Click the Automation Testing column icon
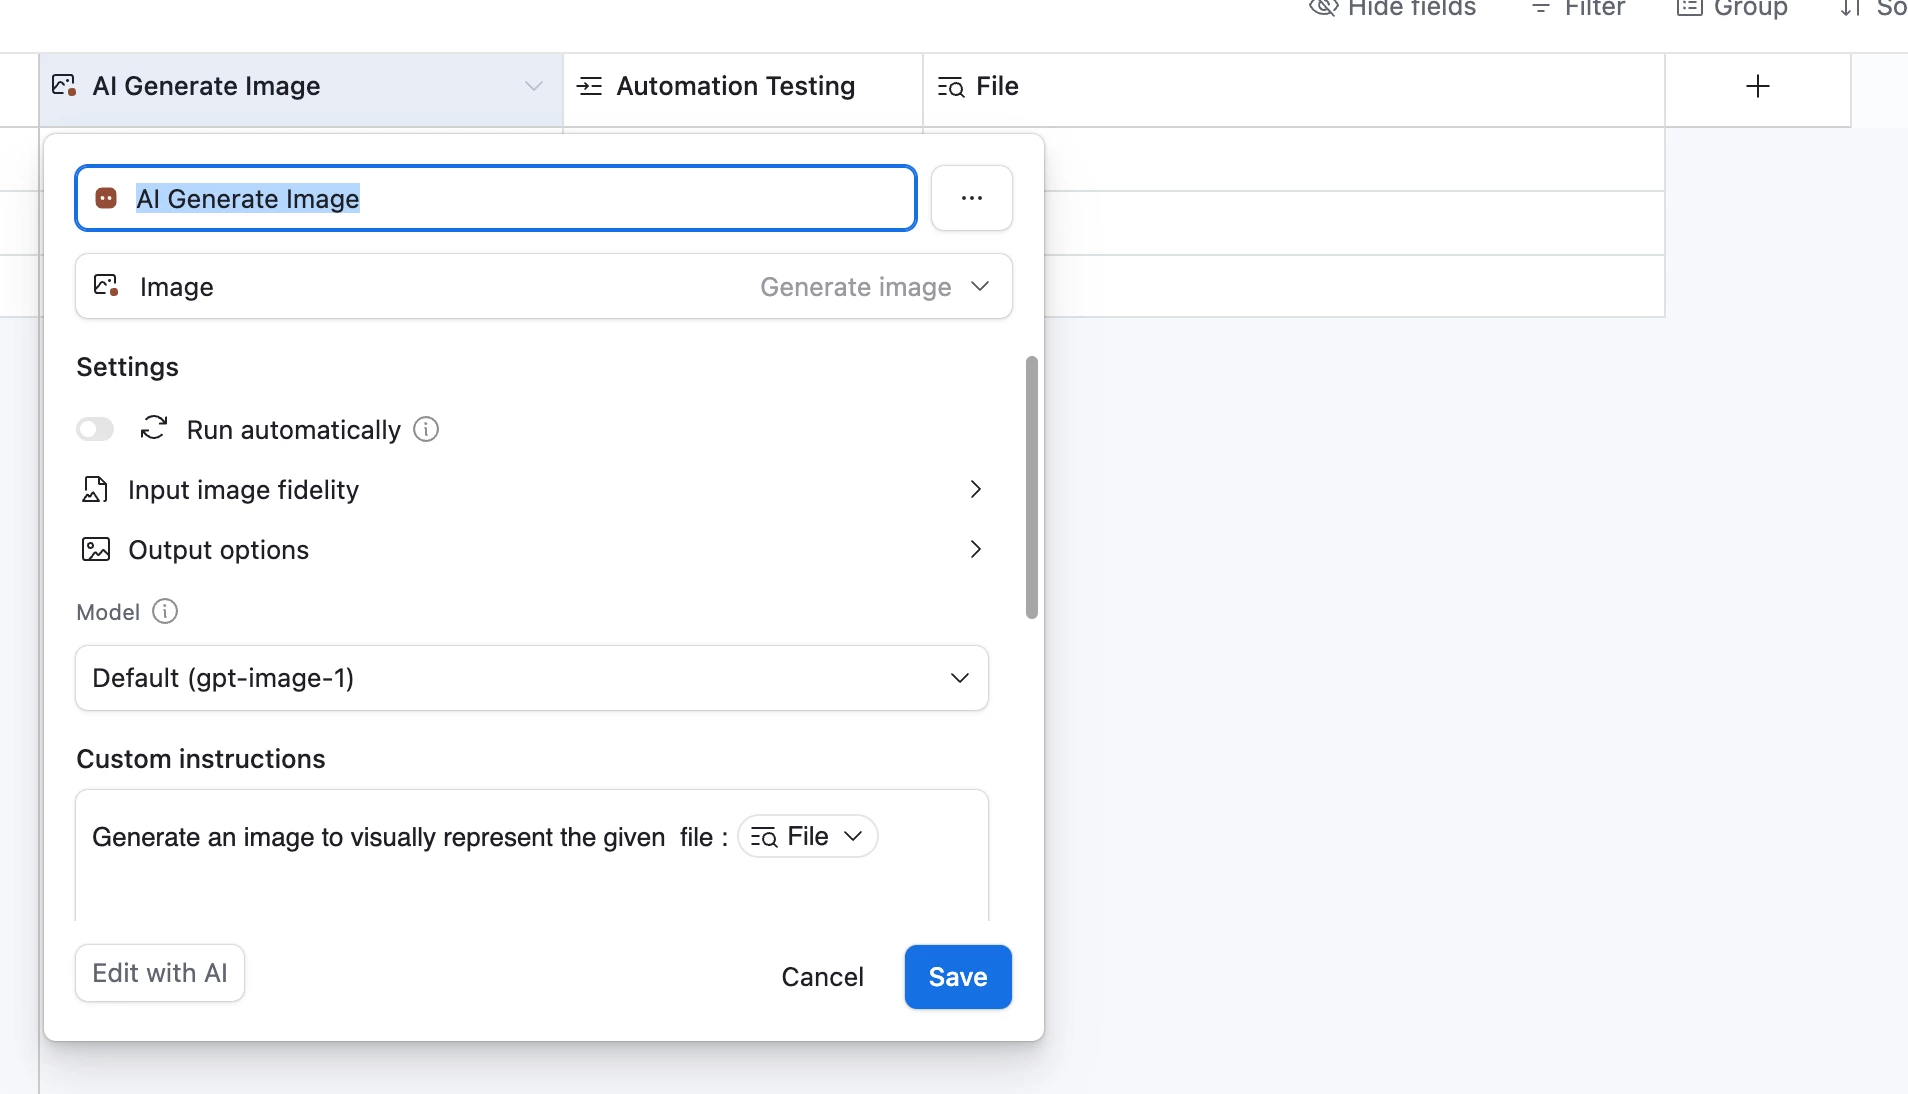 (x=590, y=87)
